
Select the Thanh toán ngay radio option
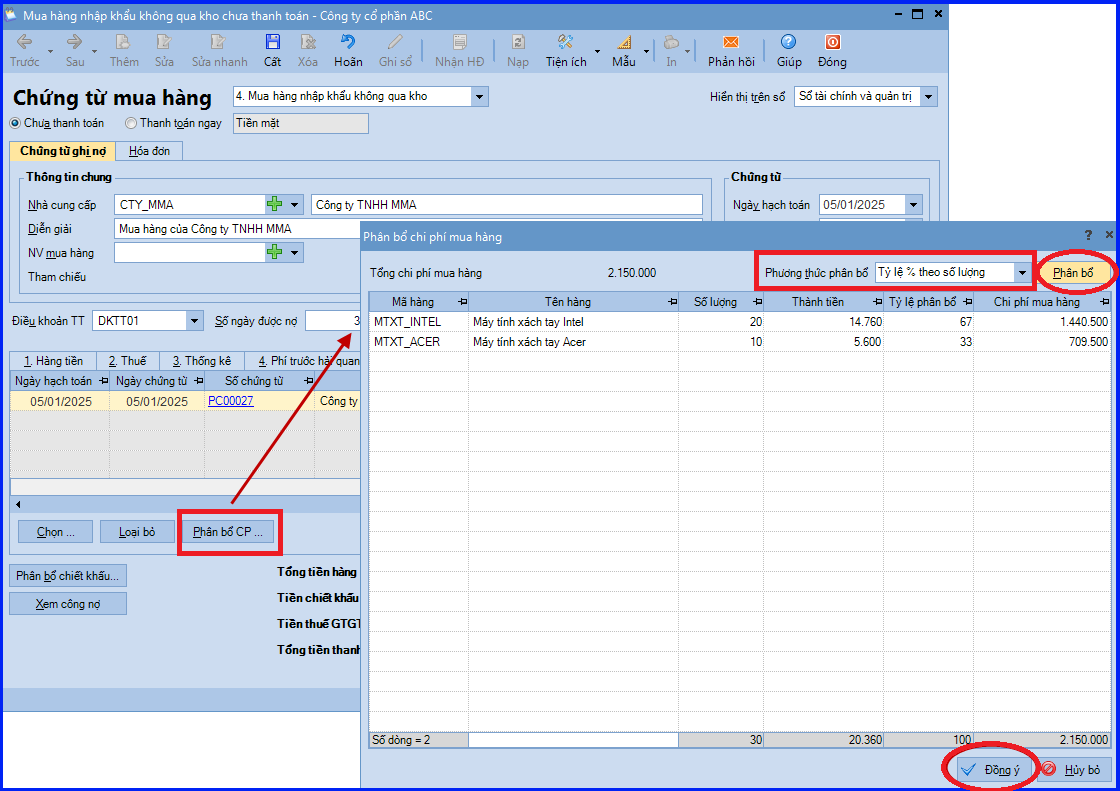[131, 123]
